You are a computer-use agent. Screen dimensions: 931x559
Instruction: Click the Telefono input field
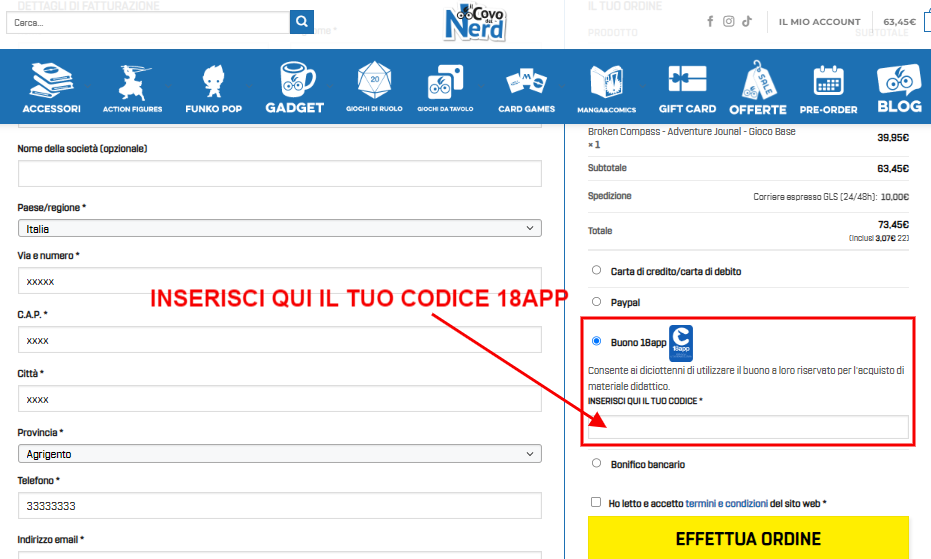[x=280, y=506]
